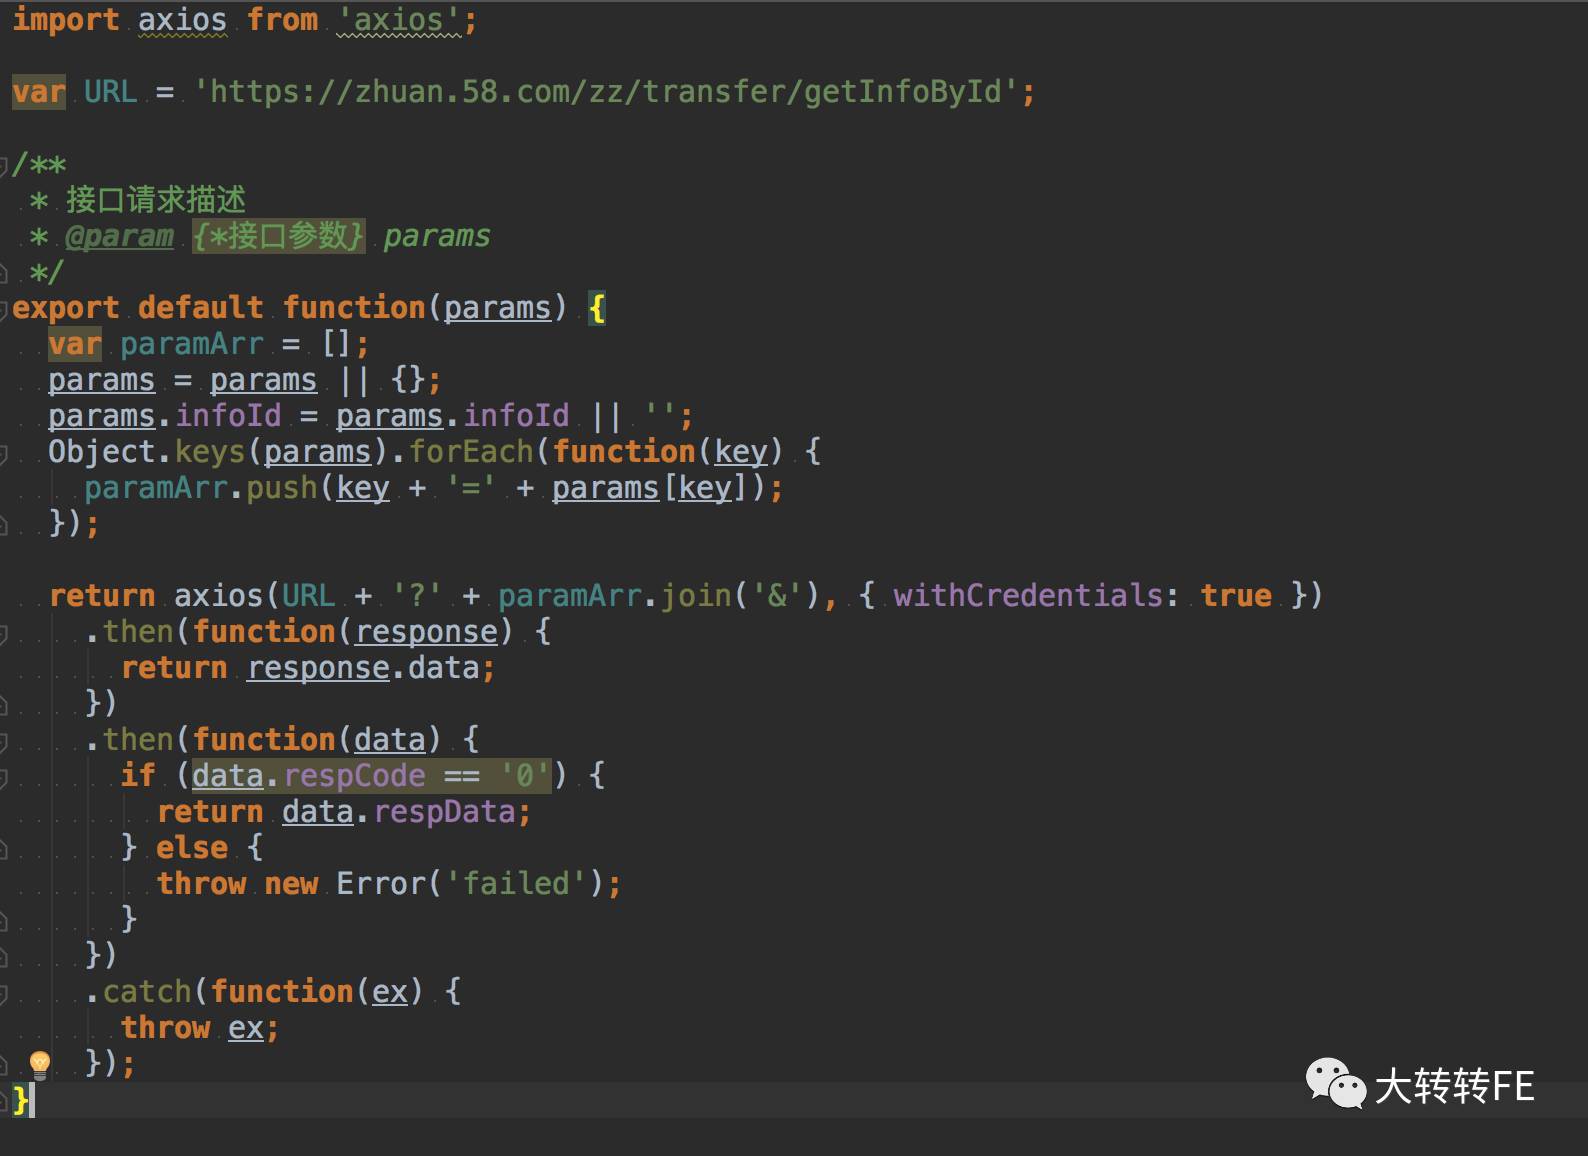Click the yellow lightbulb quick-fix icon
1588x1156 pixels.
point(40,1064)
